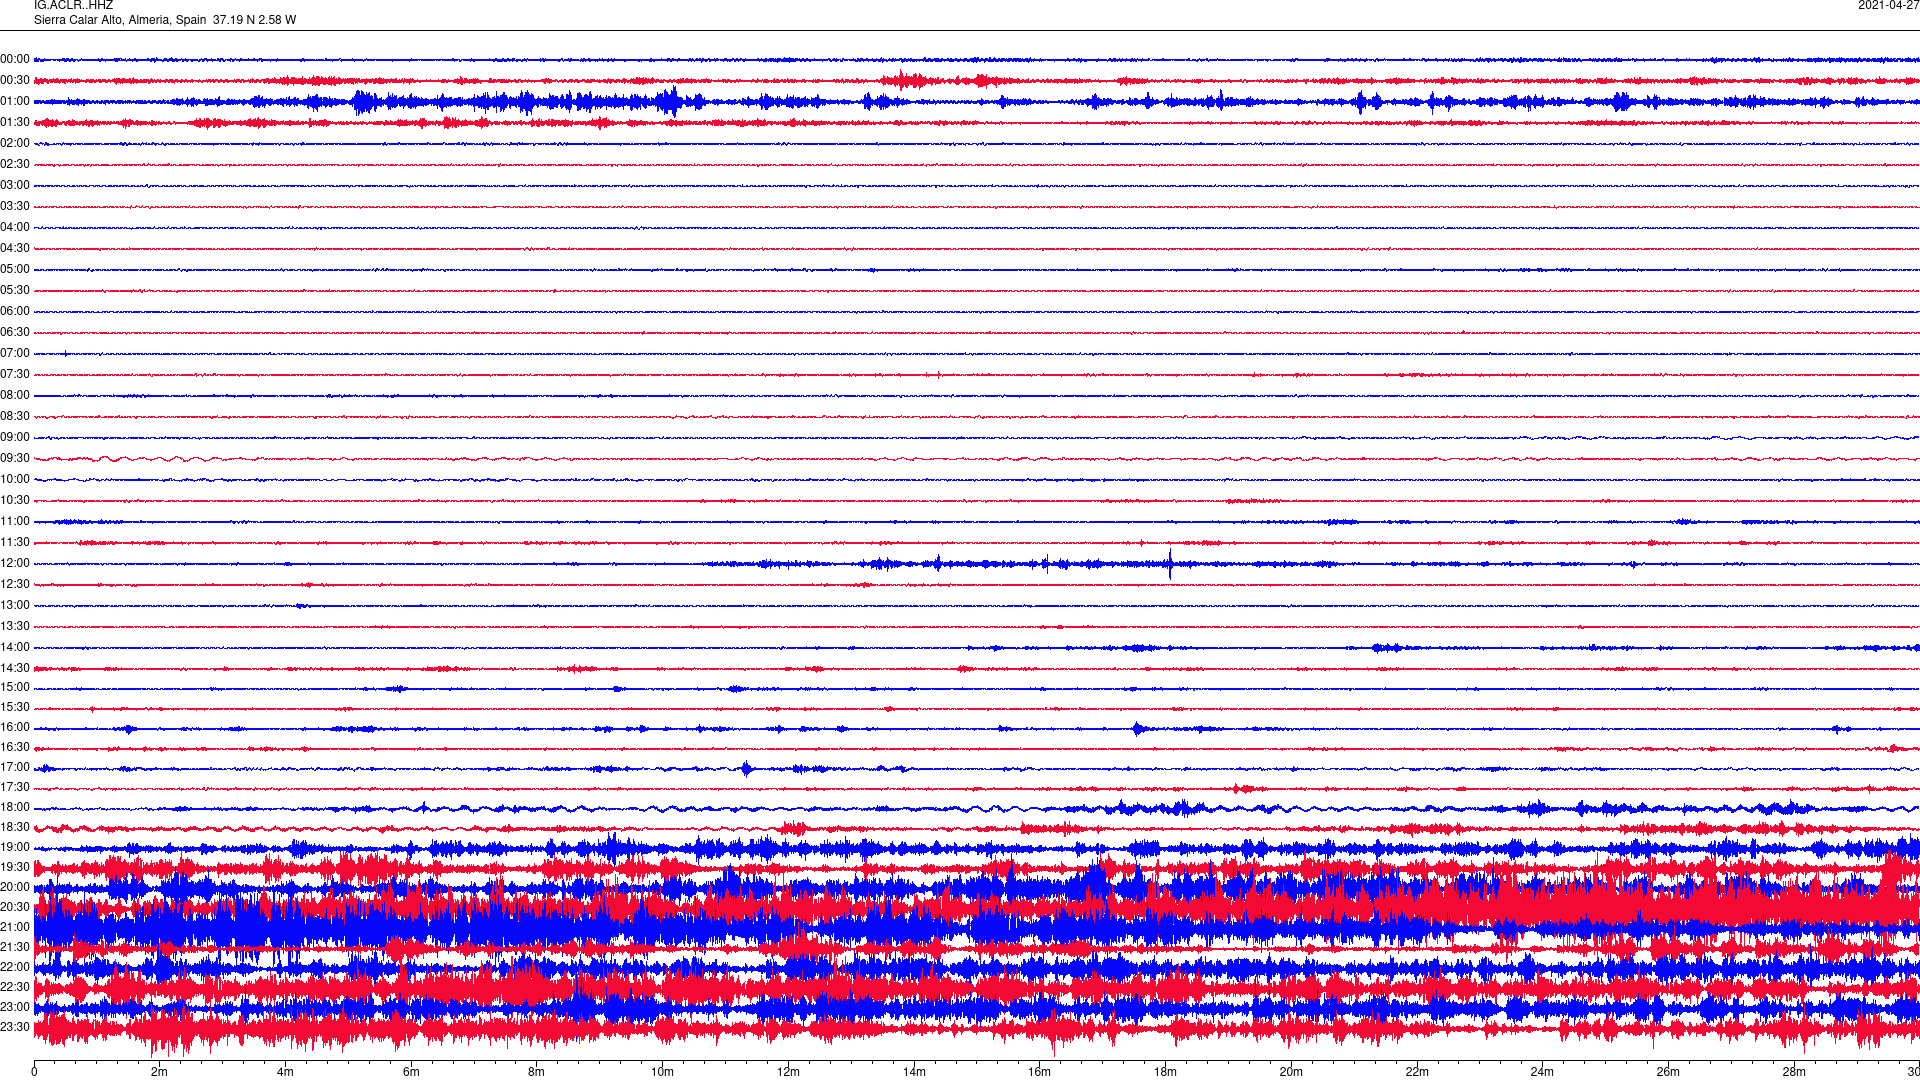This screenshot has width=1920, height=1080.
Task: Select the 12:00 time row label
Action: (x=15, y=563)
